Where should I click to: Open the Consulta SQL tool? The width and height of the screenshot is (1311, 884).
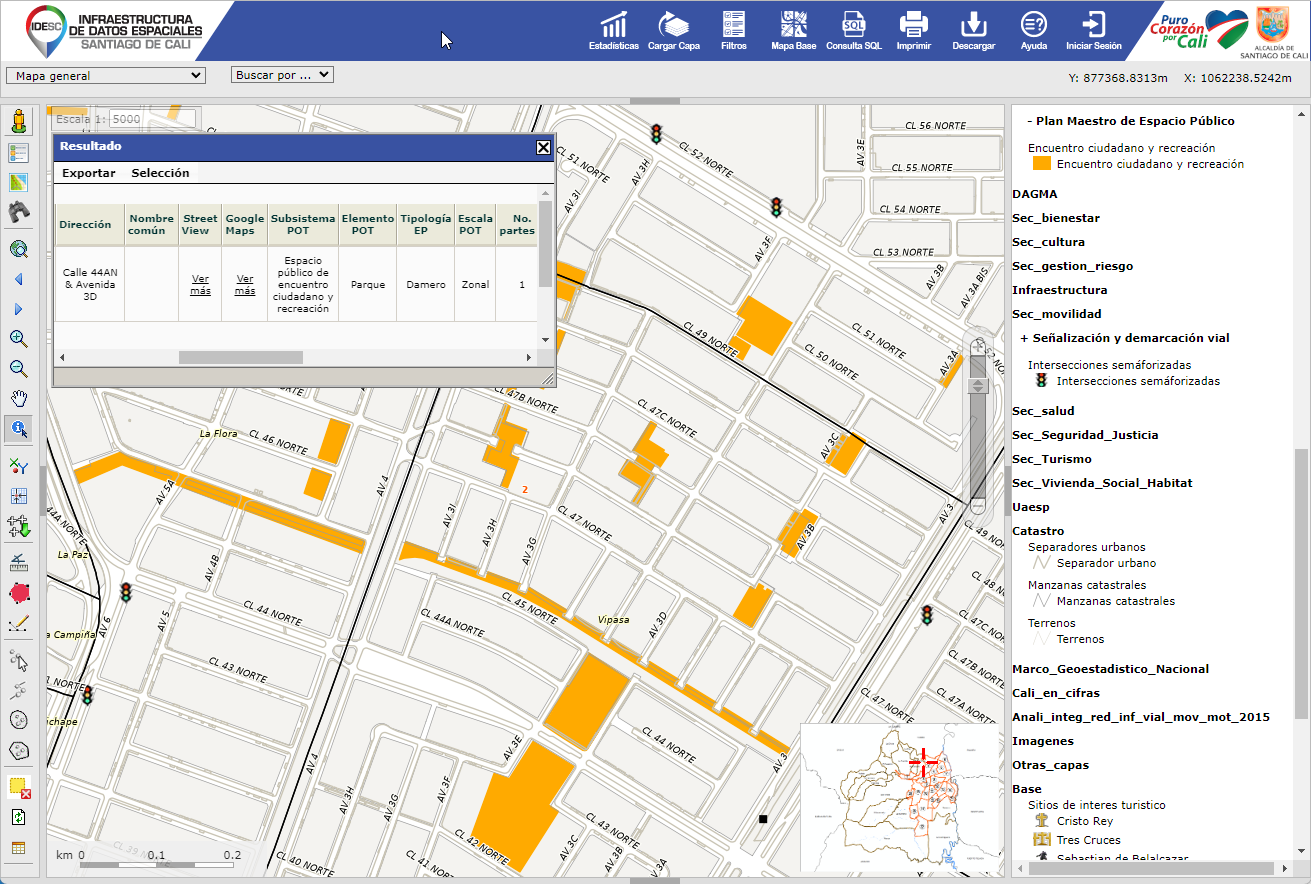[x=853, y=30]
